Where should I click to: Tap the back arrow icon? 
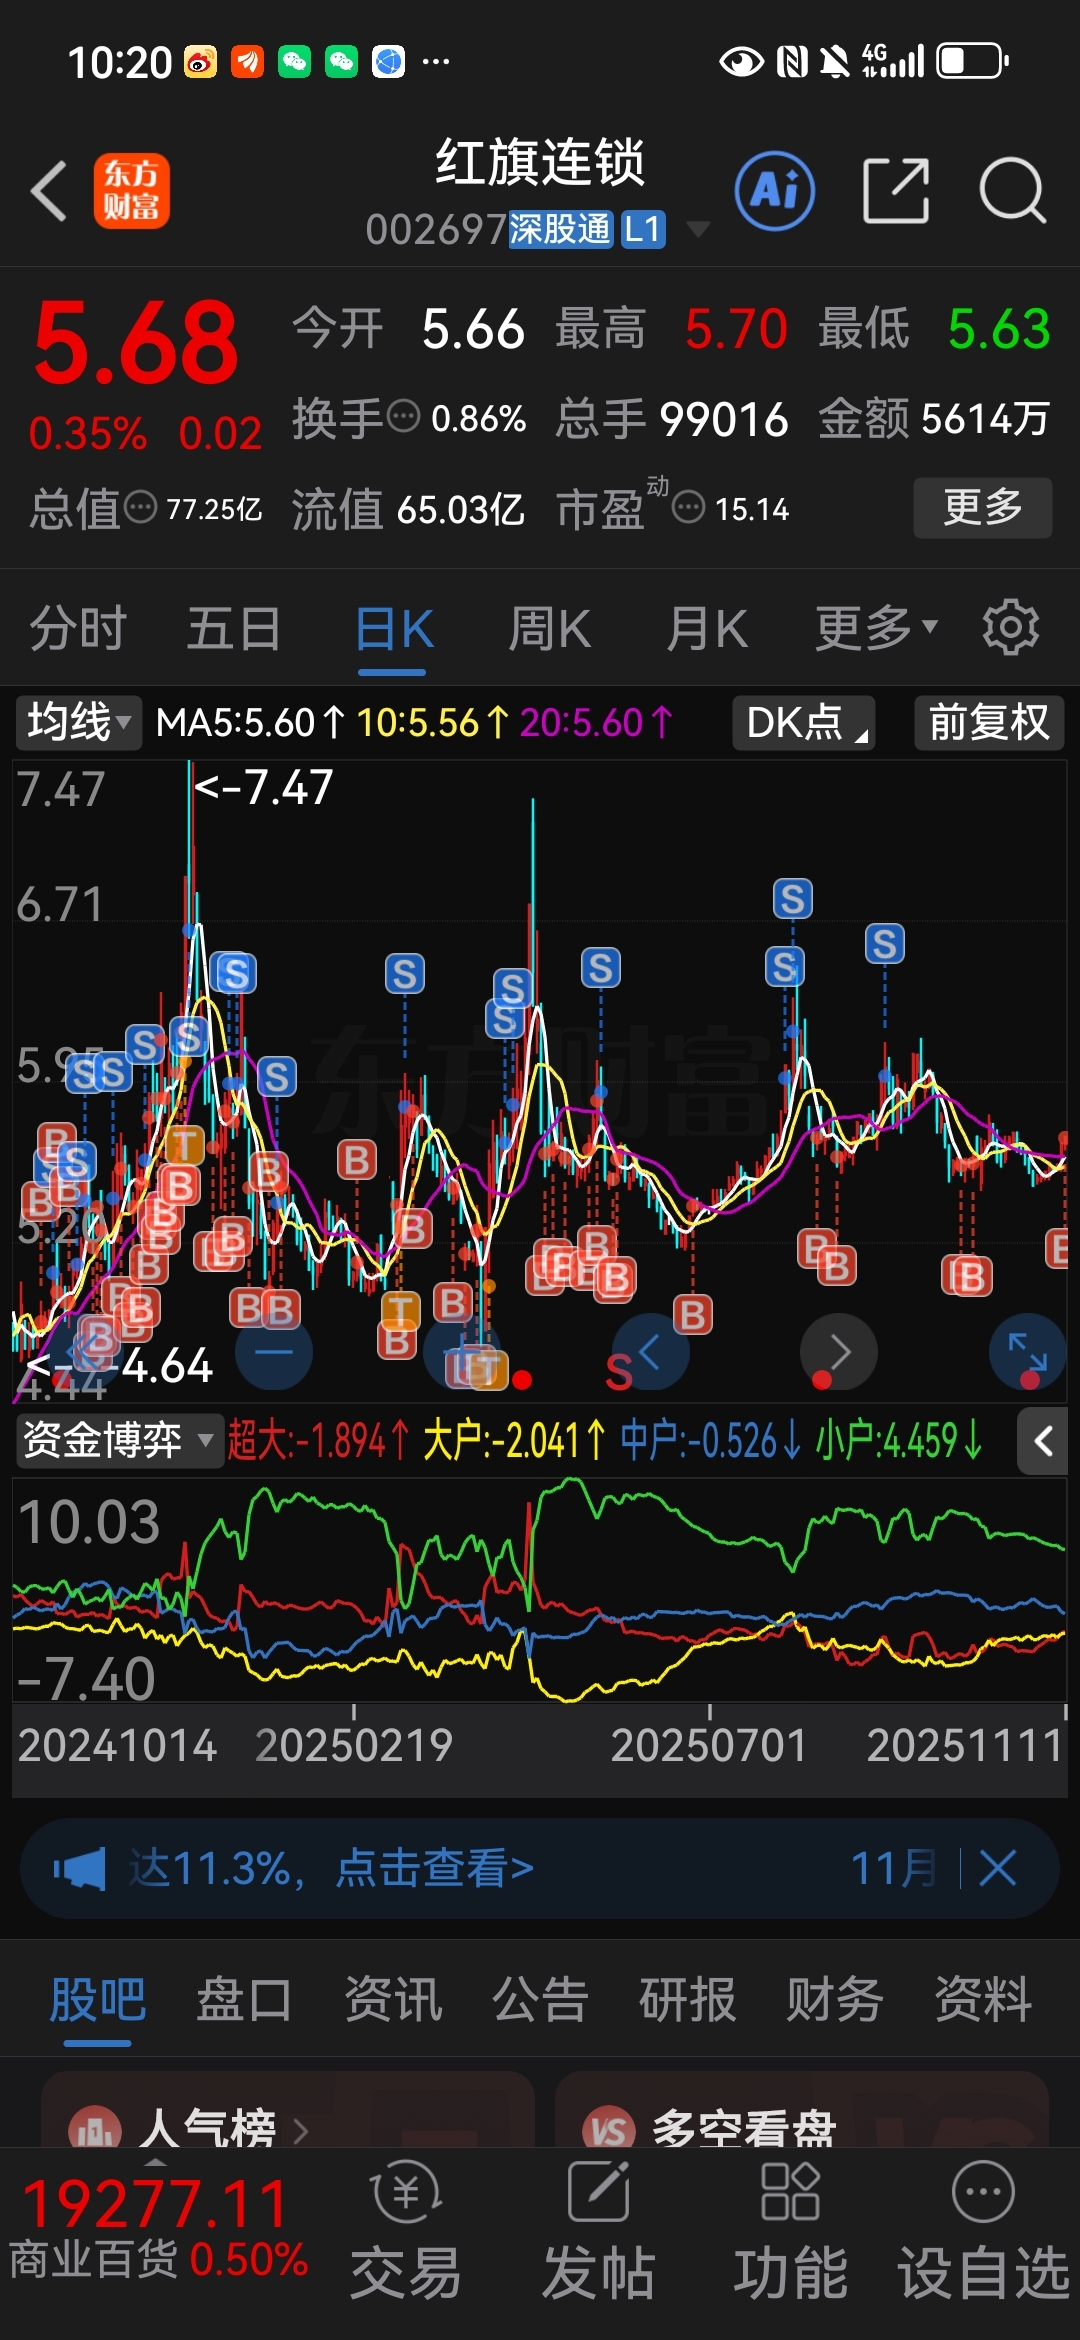pos(50,190)
